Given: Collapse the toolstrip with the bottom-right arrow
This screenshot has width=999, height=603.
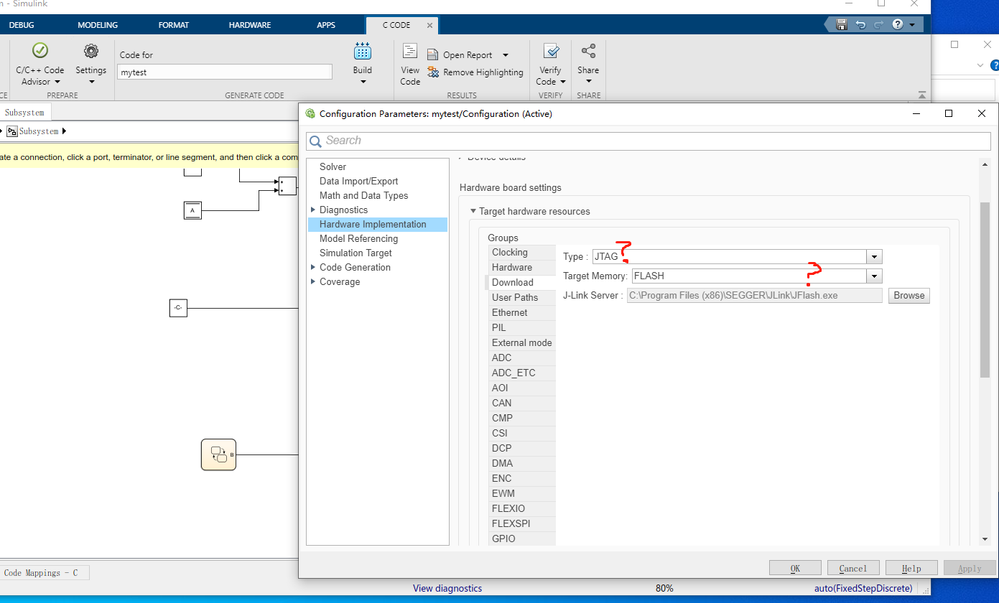Looking at the screenshot, I should click(x=922, y=95).
